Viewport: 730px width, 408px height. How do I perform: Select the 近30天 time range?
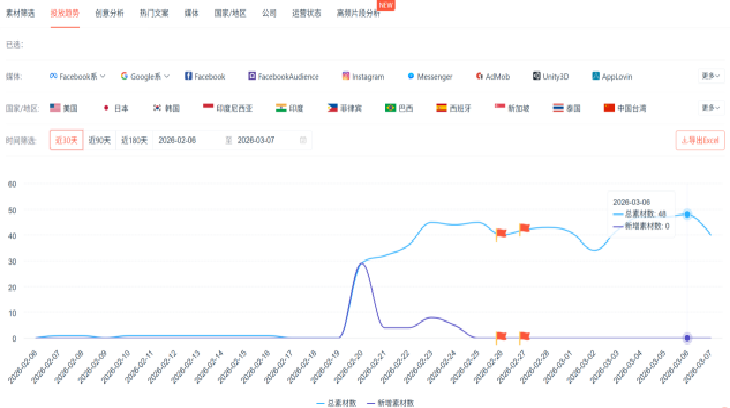click(x=65, y=140)
